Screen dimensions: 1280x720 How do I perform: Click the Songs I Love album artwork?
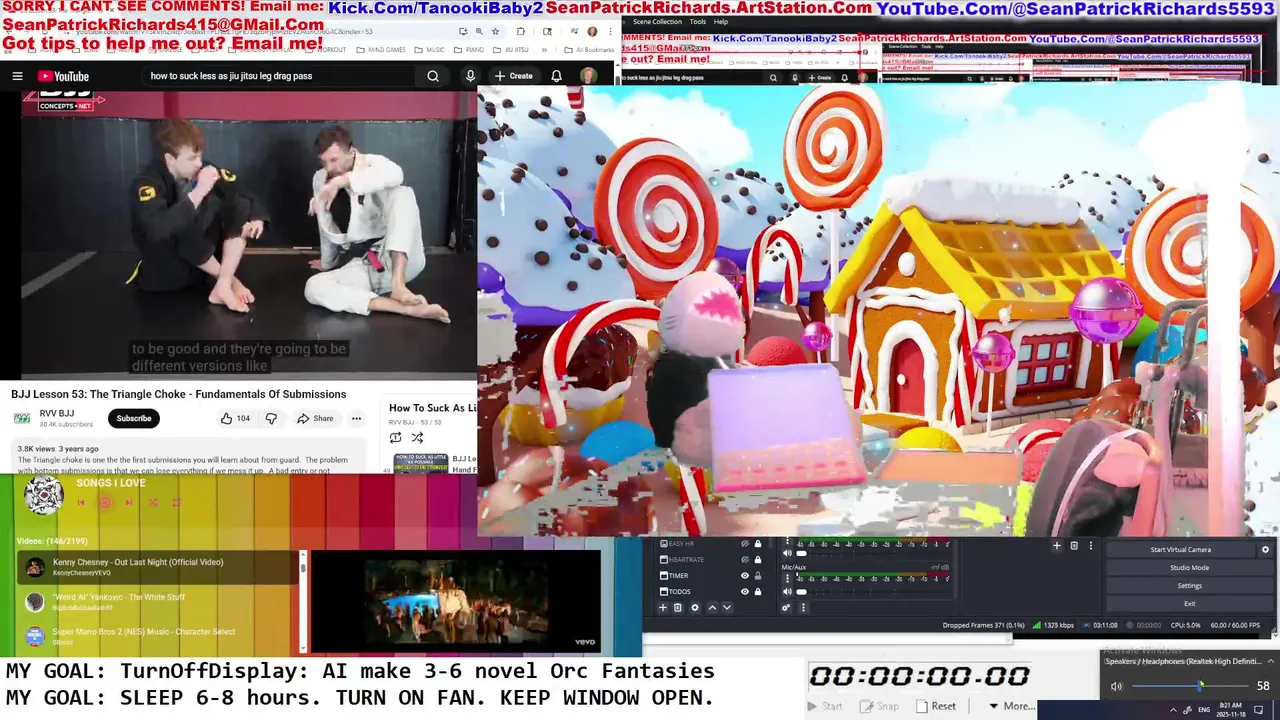click(x=43, y=496)
